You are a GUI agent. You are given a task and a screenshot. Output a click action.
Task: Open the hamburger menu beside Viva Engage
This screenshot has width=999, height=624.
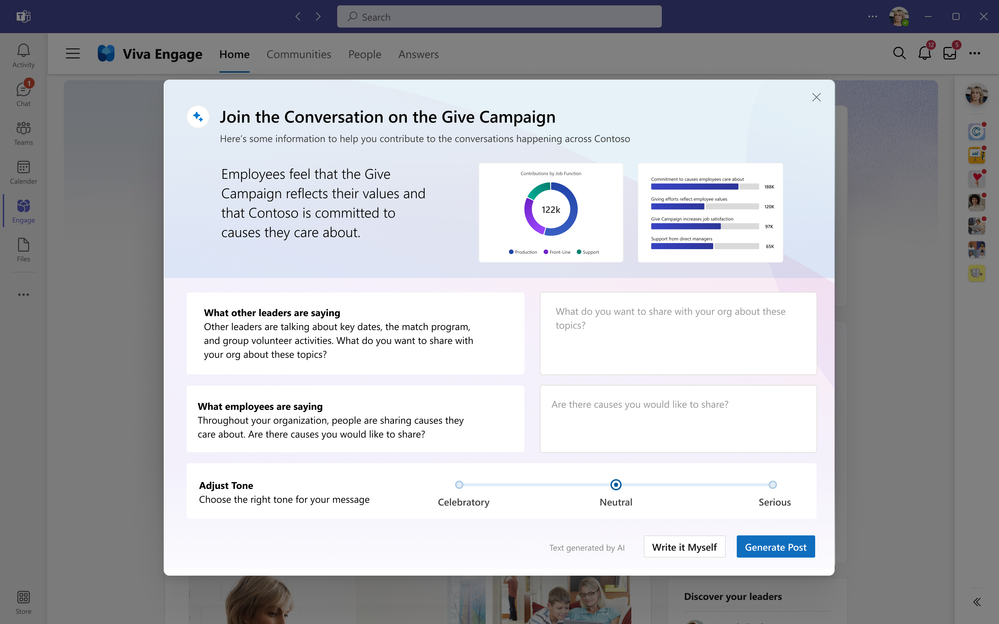73,54
